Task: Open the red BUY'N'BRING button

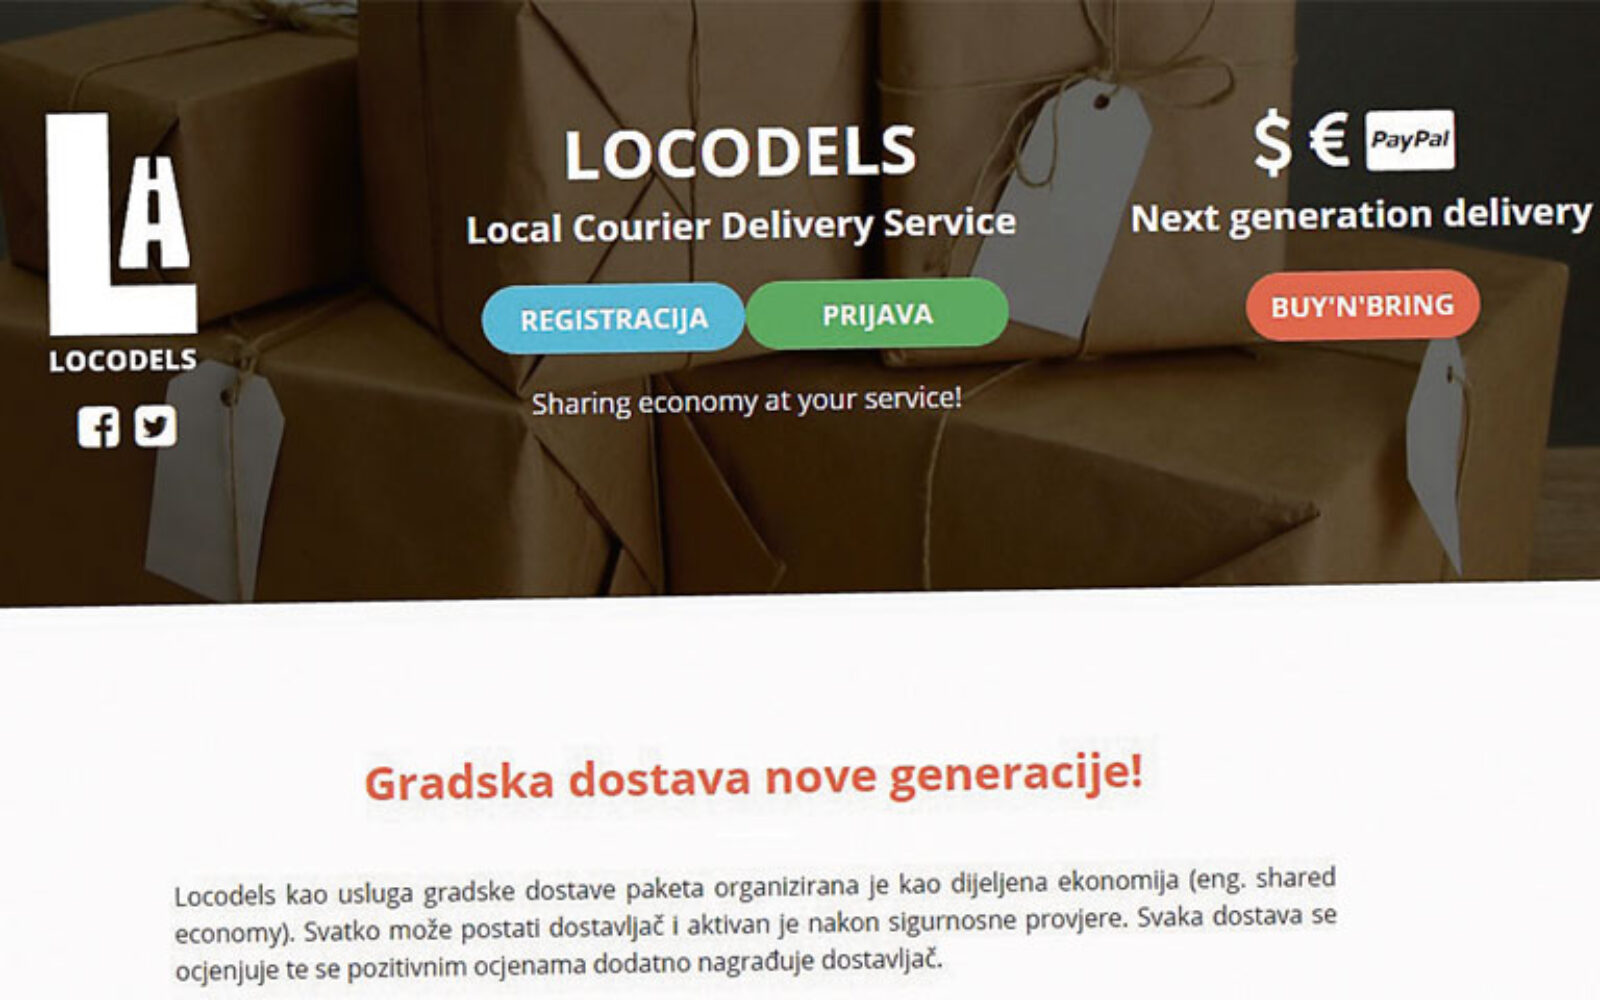Action: click(x=1362, y=305)
